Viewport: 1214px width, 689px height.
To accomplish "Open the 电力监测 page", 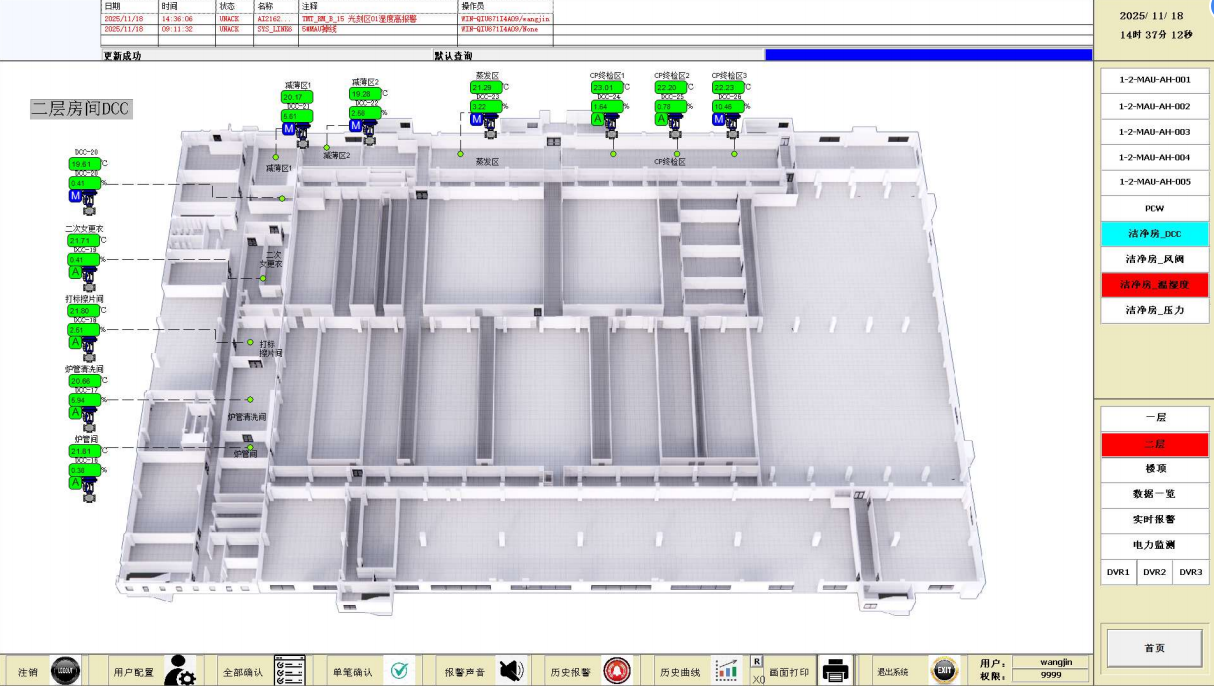I will pyautogui.click(x=1155, y=546).
